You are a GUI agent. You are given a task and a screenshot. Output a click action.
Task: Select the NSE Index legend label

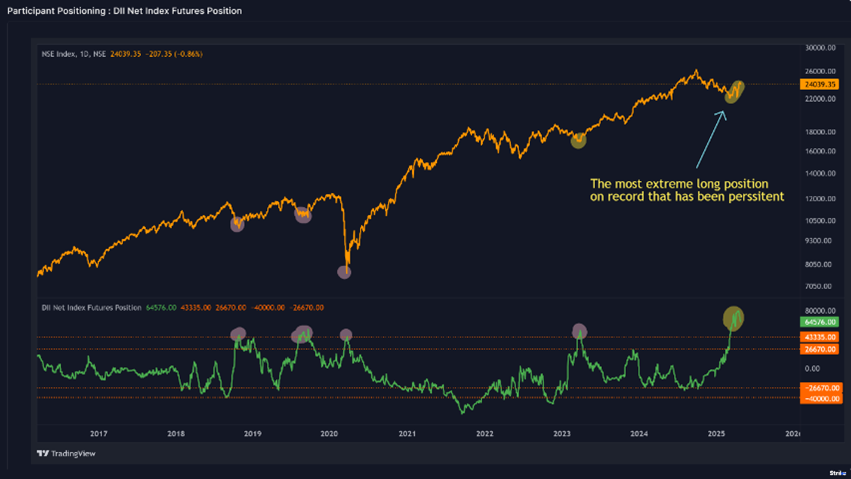[x=72, y=54]
